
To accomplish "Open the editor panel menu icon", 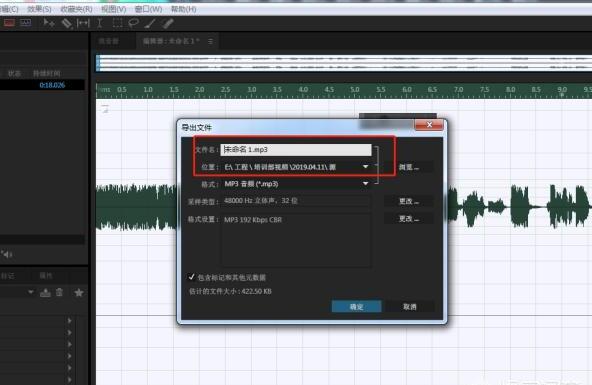I will tap(210, 41).
